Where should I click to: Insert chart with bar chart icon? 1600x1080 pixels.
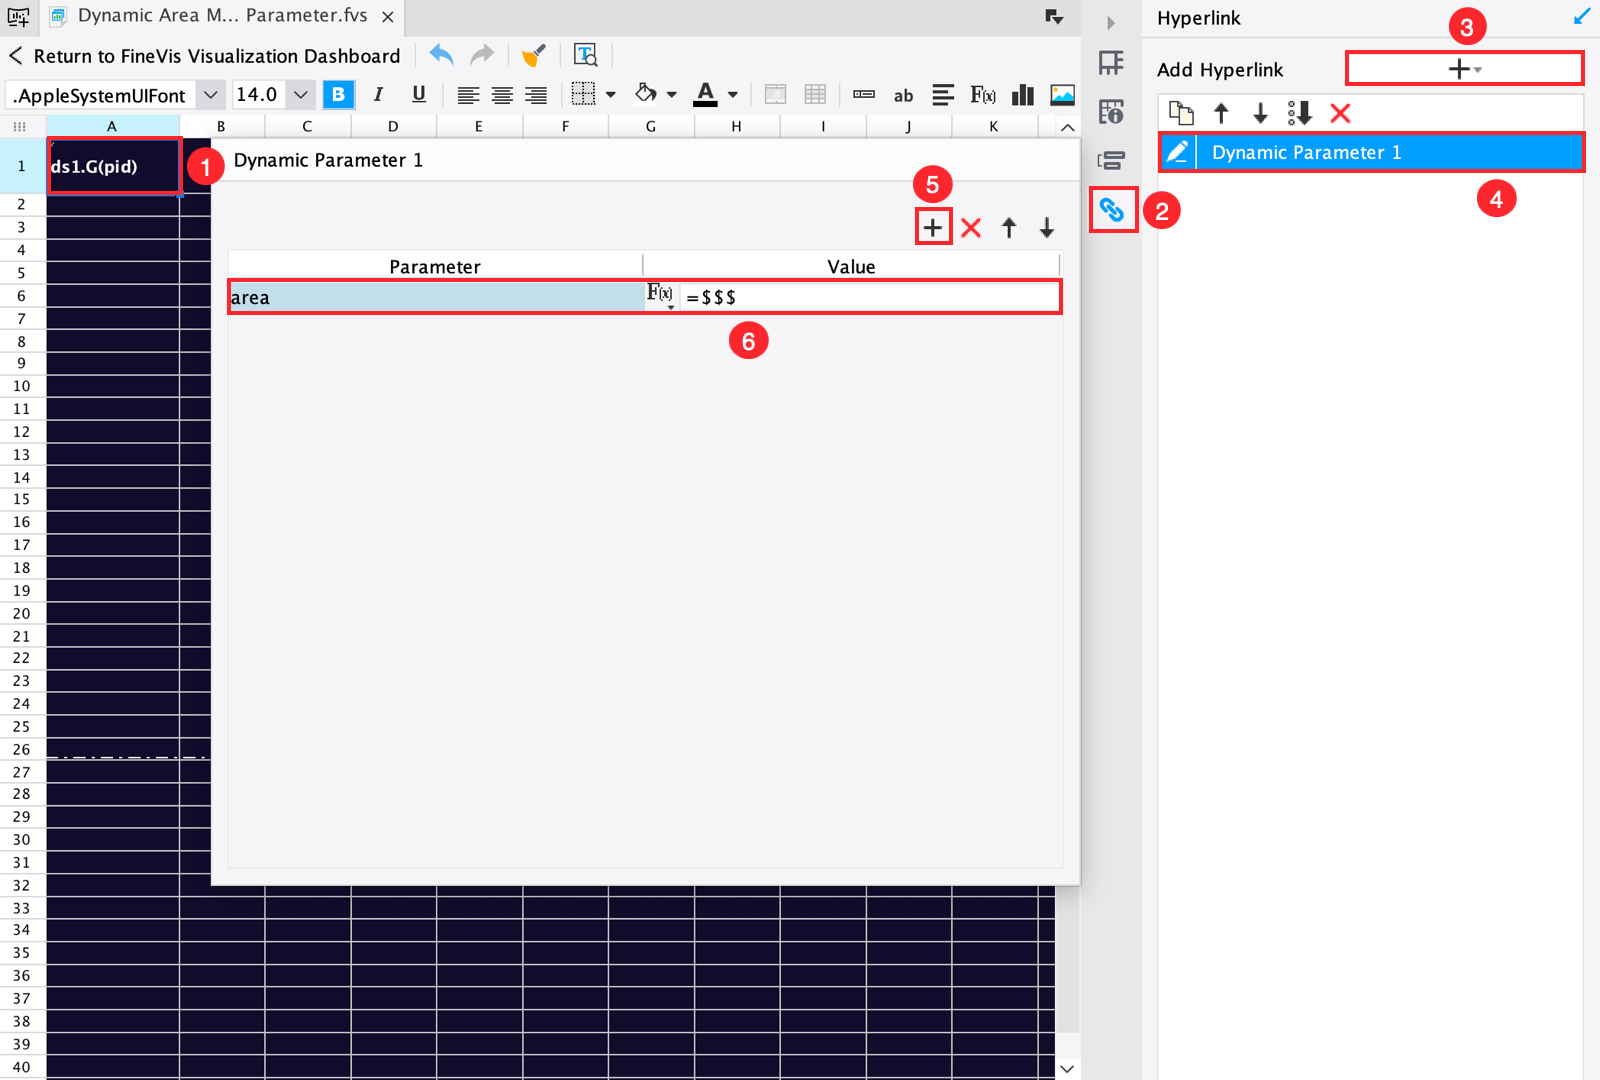click(x=1022, y=94)
